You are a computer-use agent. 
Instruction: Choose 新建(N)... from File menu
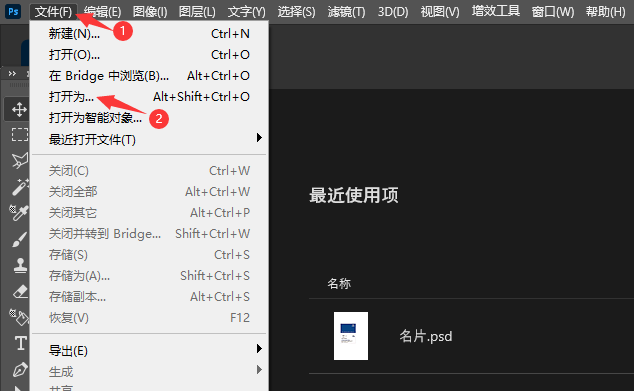click(149, 34)
